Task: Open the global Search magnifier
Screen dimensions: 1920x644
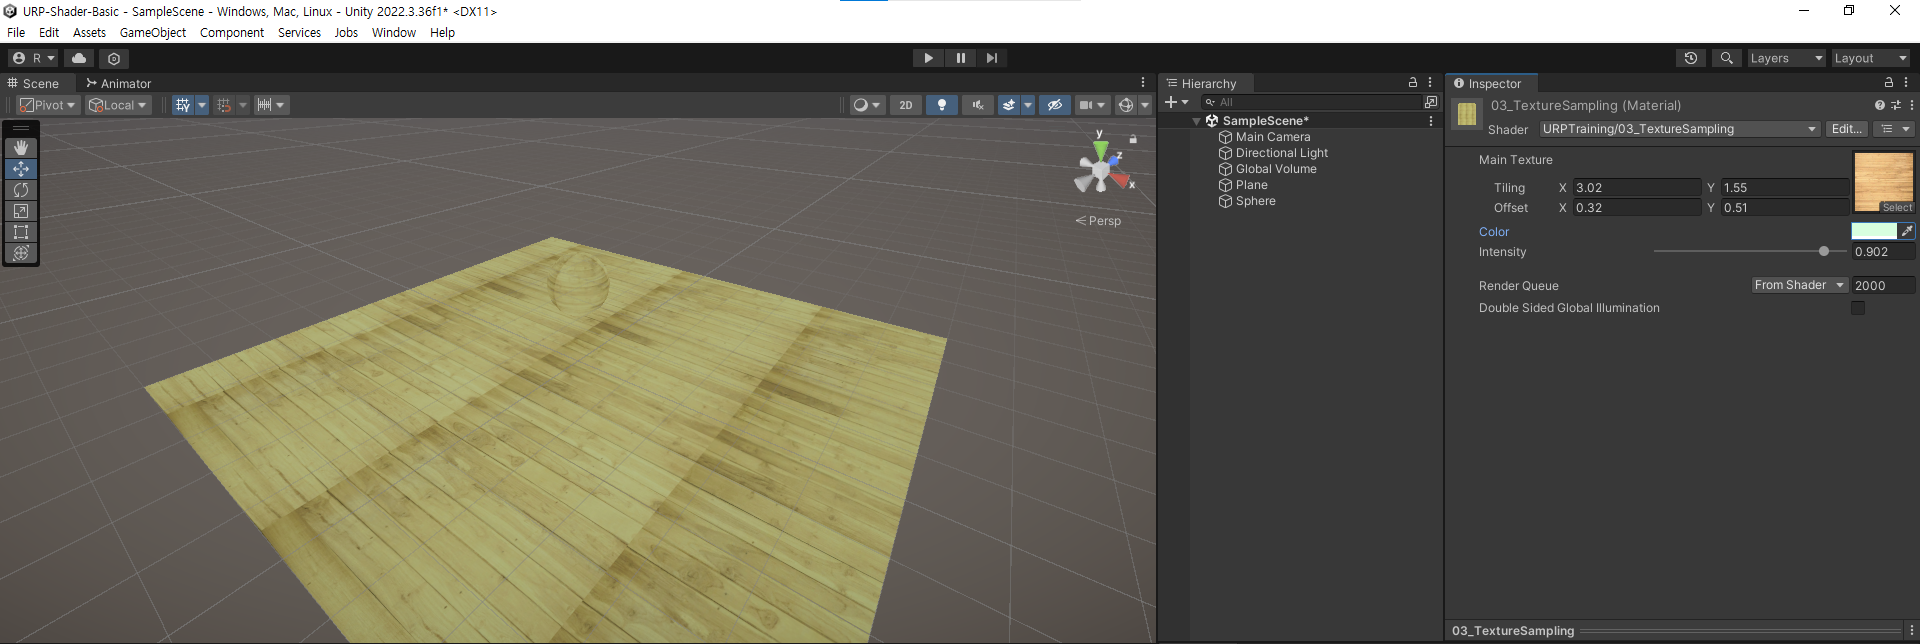Action: click(x=1726, y=58)
